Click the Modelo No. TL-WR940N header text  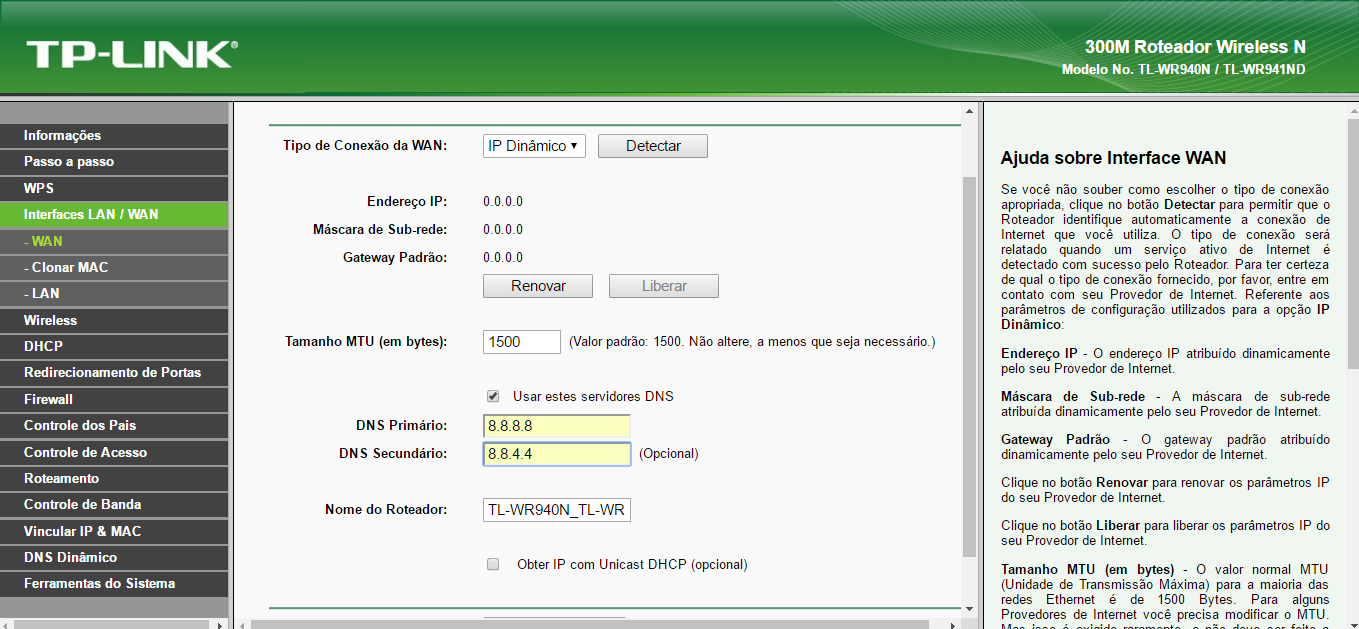click(1183, 70)
